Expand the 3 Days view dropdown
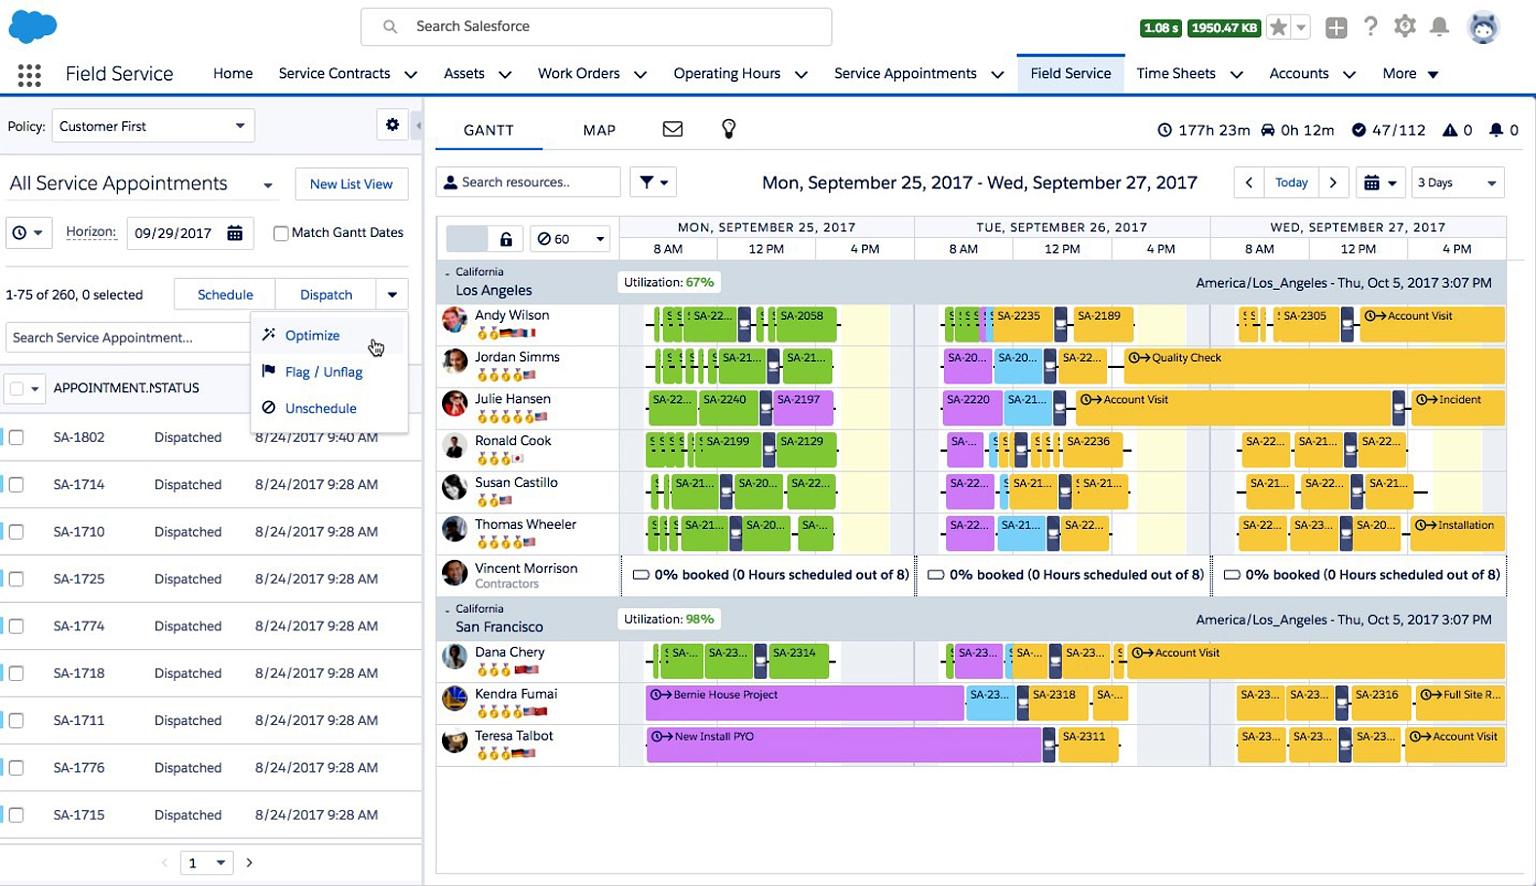 (x=1457, y=182)
